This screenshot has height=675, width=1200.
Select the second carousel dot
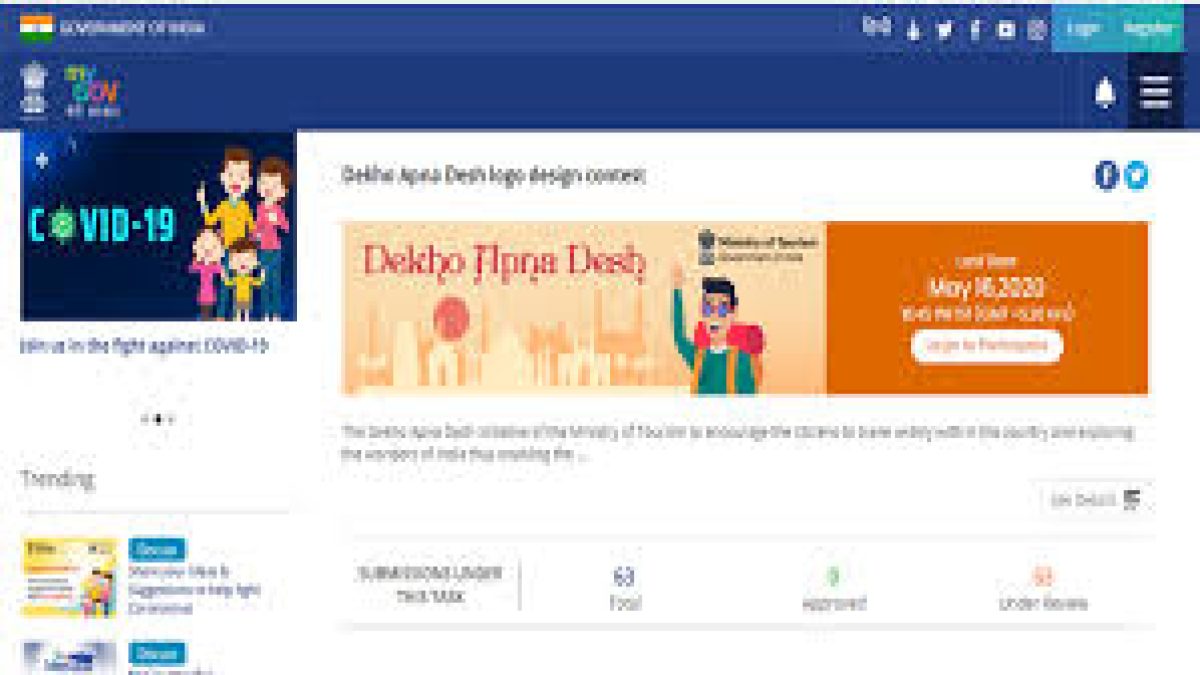point(158,419)
